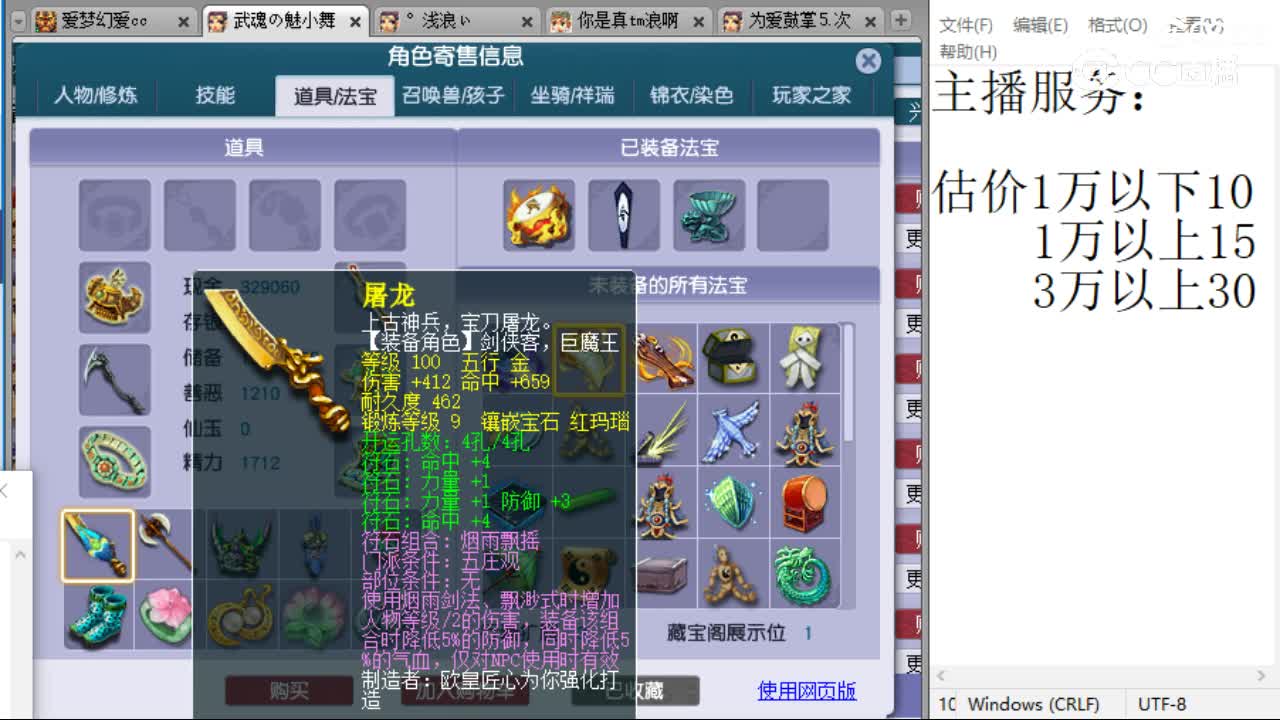
Task: Close the 角色寄售信息 dialog
Action: [868, 61]
